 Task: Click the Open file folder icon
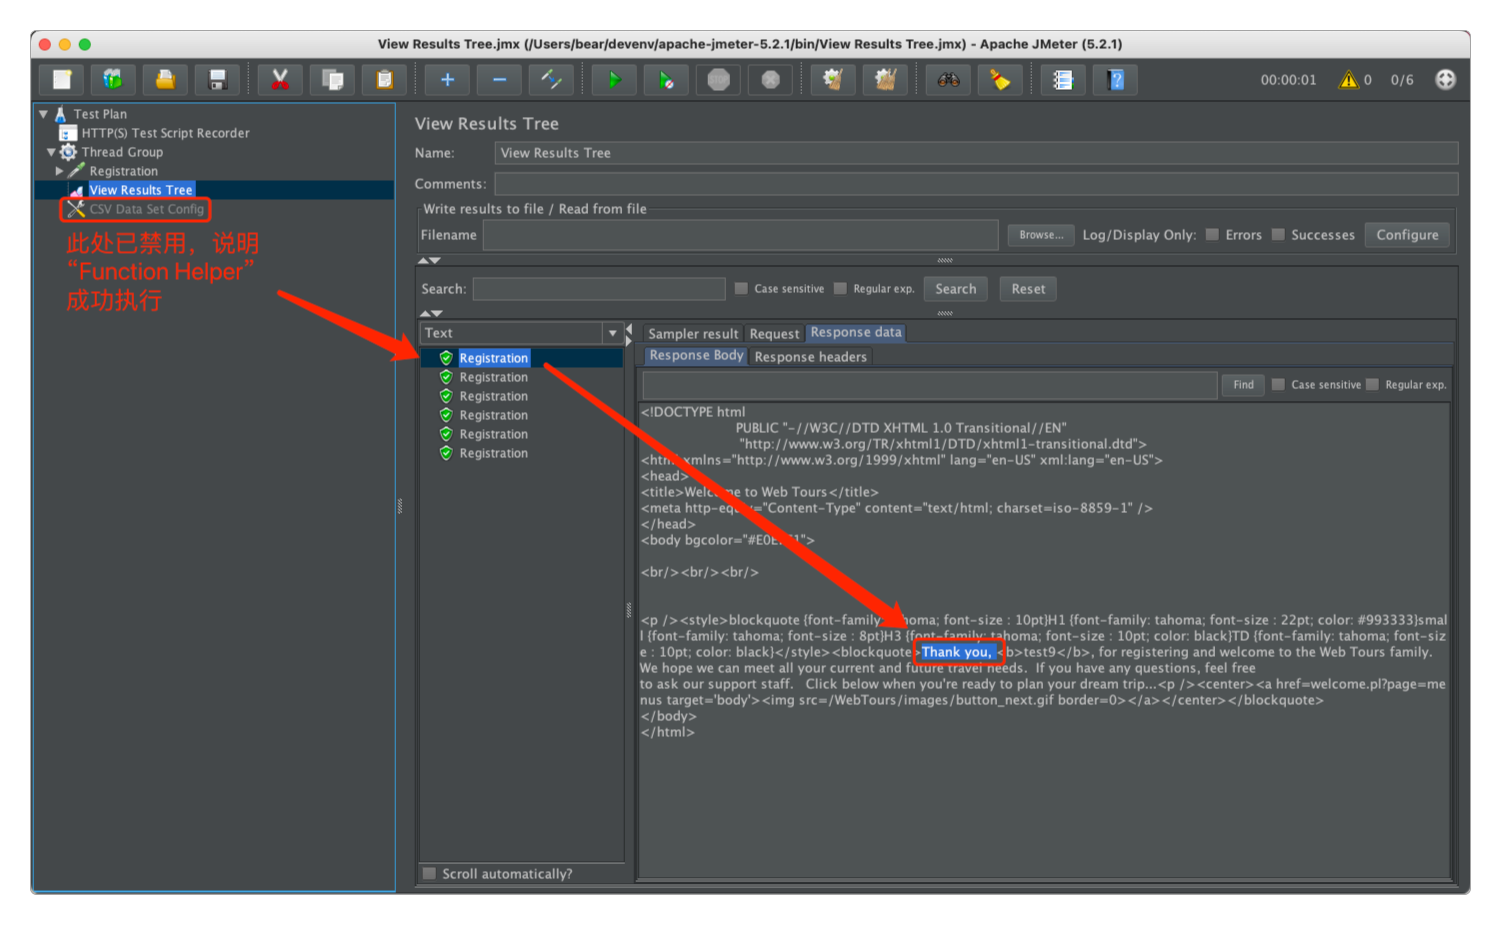click(x=165, y=80)
